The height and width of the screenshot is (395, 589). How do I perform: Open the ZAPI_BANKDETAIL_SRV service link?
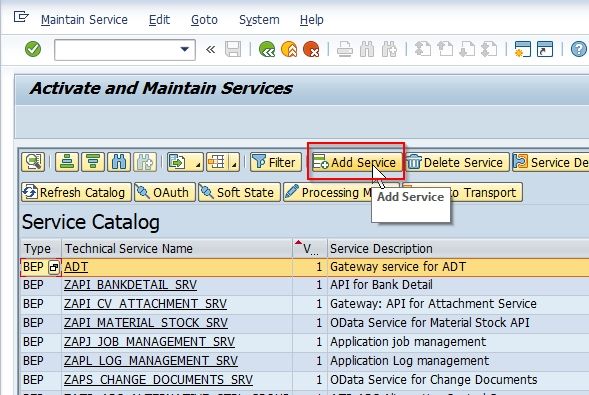130,285
